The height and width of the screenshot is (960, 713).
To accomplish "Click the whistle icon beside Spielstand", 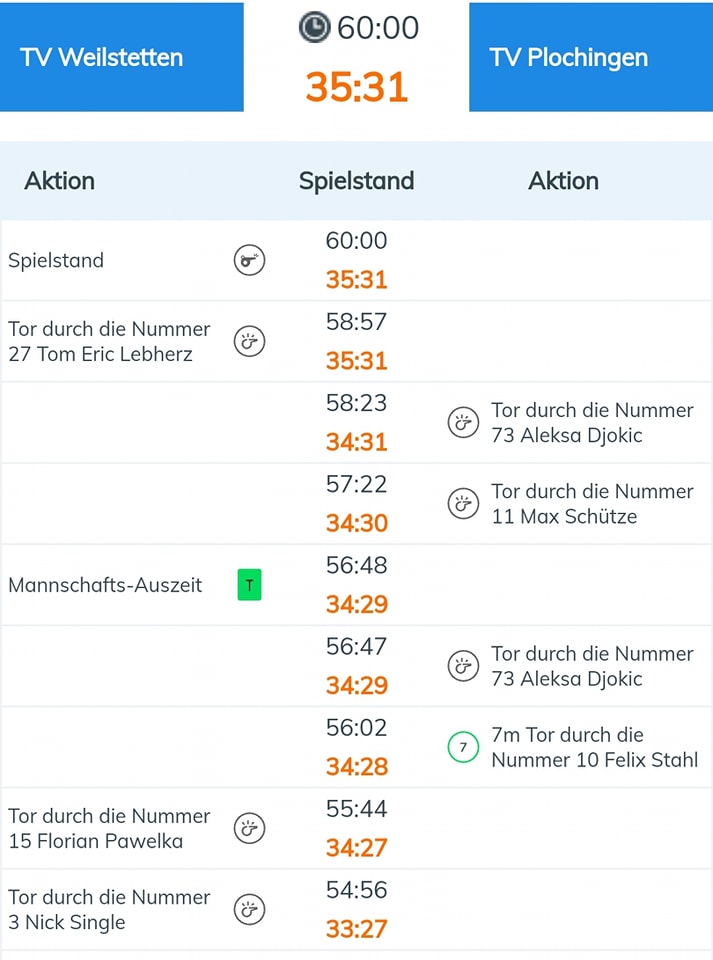I will [249, 261].
